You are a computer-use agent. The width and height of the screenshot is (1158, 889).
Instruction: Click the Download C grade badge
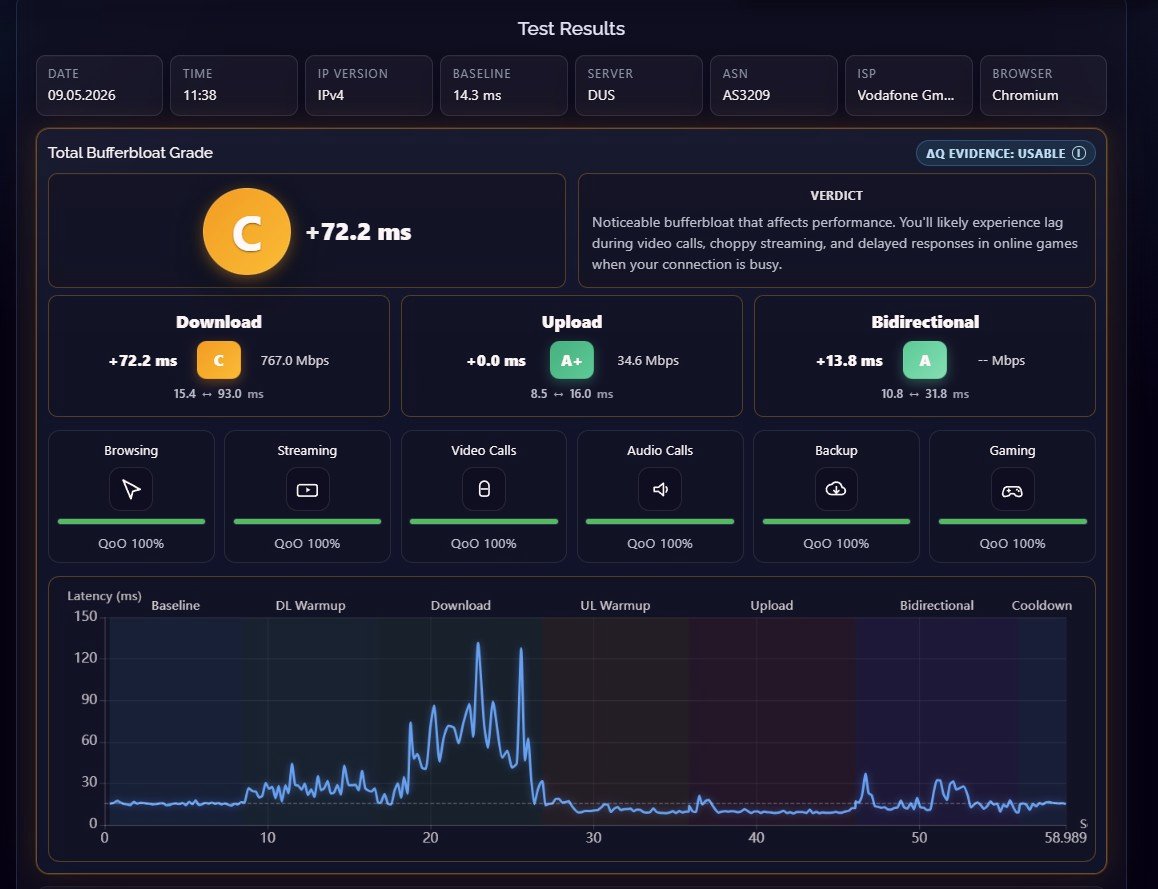219,360
